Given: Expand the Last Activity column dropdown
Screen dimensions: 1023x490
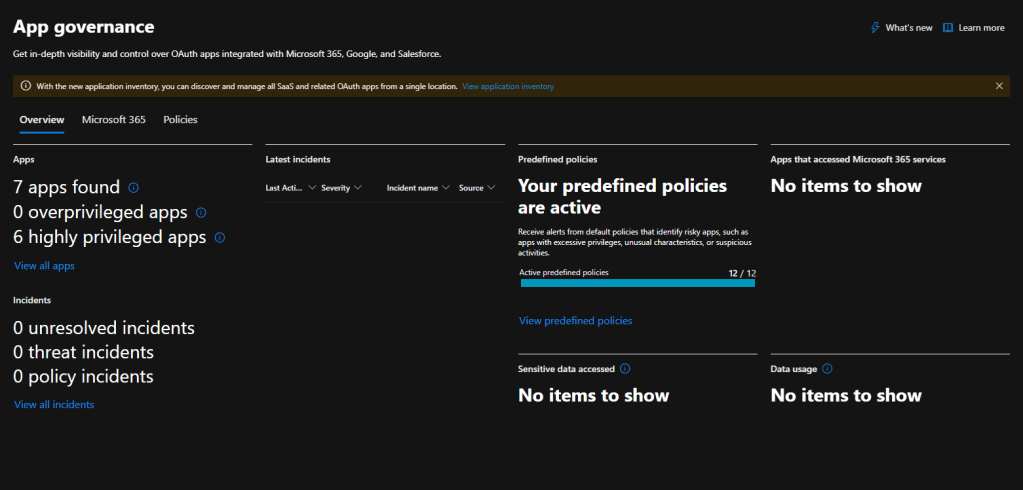Looking at the screenshot, I should [312, 188].
